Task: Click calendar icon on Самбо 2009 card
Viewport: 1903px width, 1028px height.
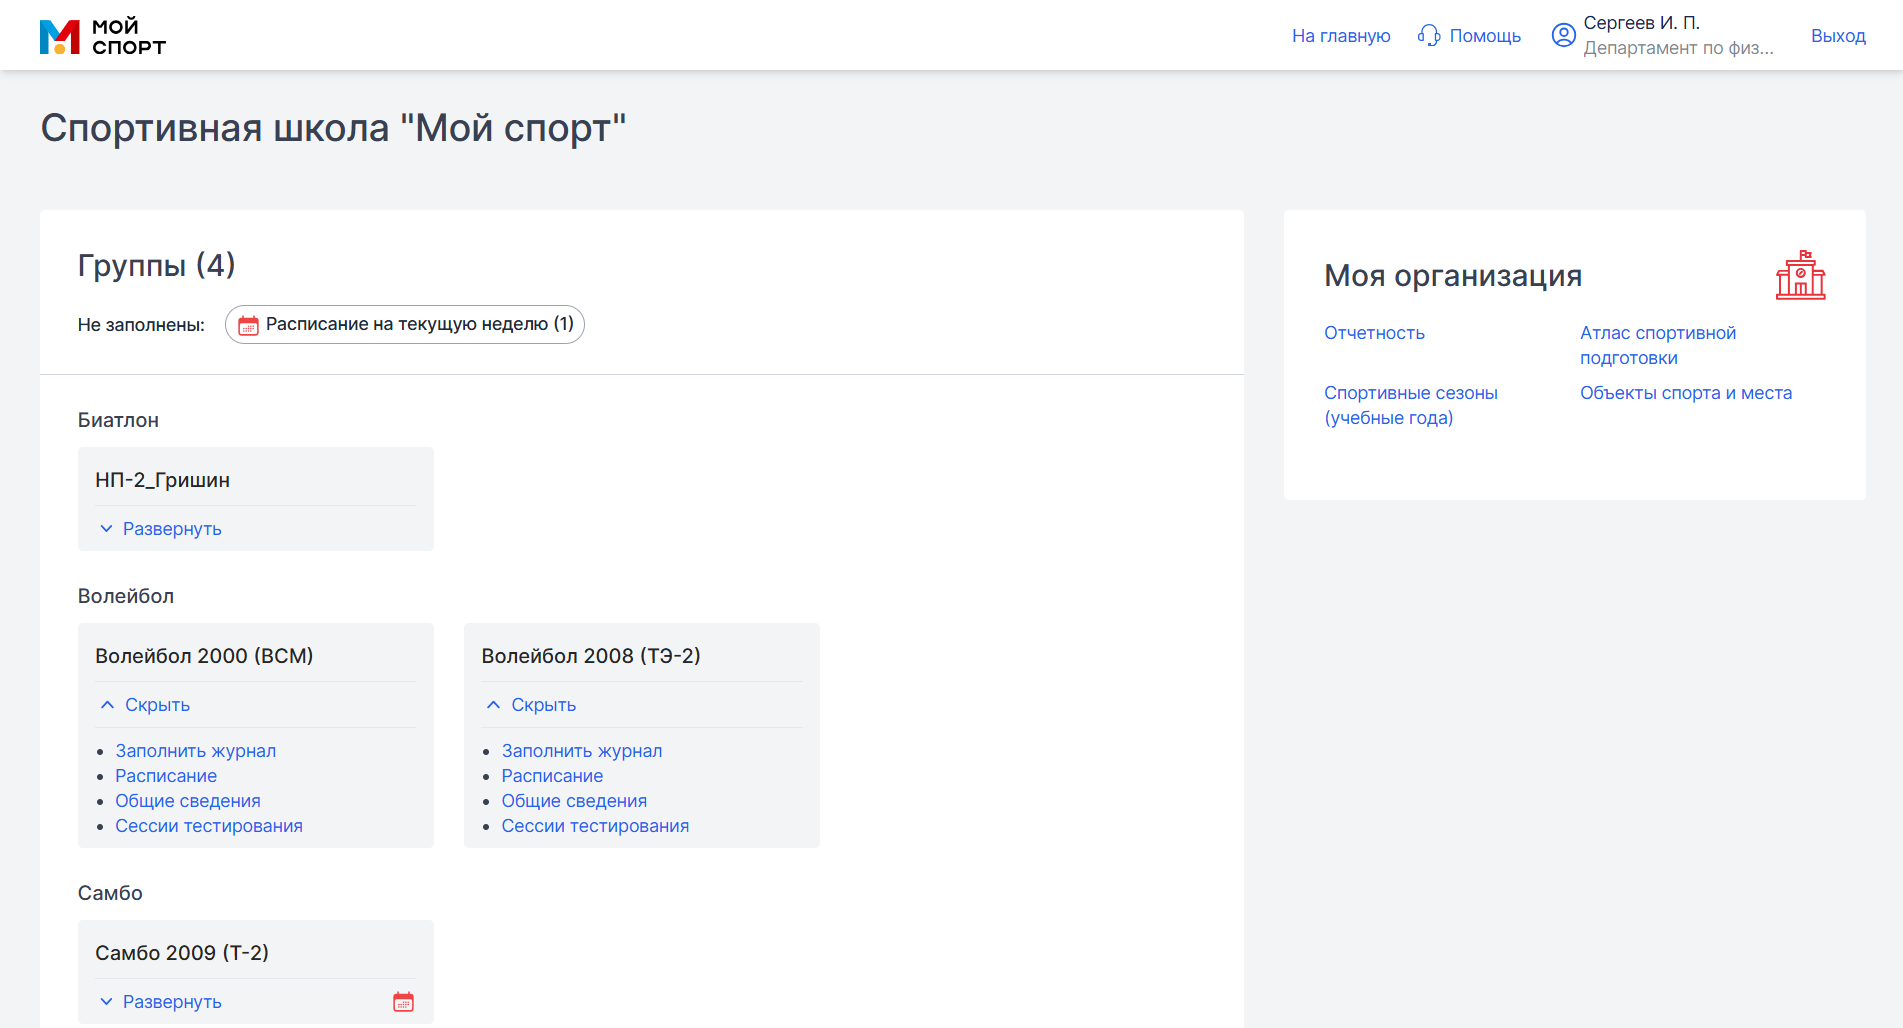Action: click(x=403, y=1002)
